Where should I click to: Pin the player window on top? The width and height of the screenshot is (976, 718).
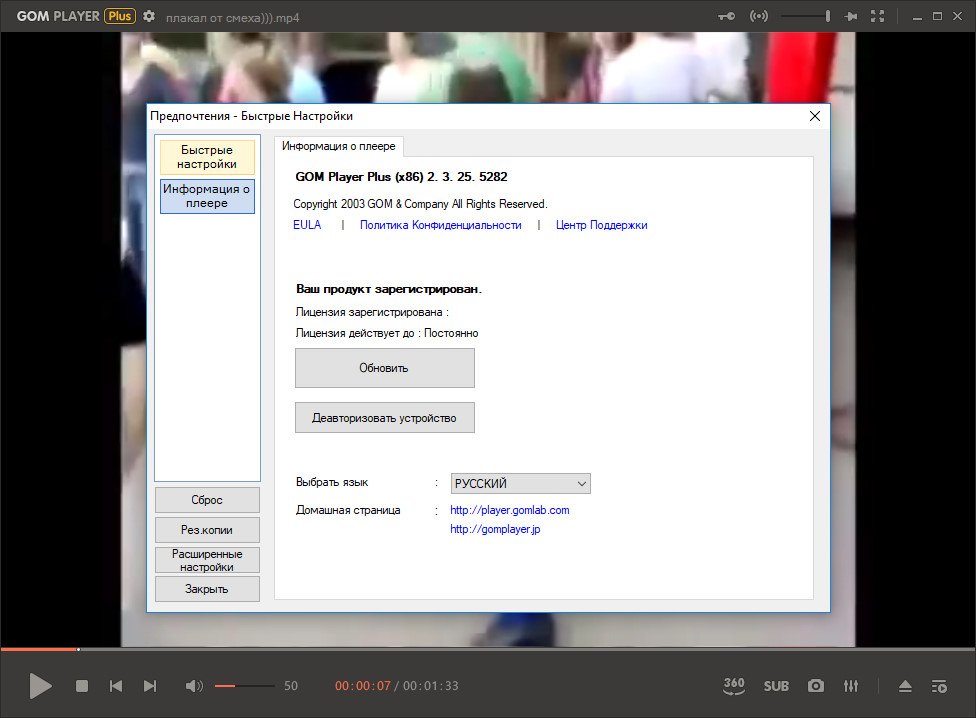click(x=851, y=16)
